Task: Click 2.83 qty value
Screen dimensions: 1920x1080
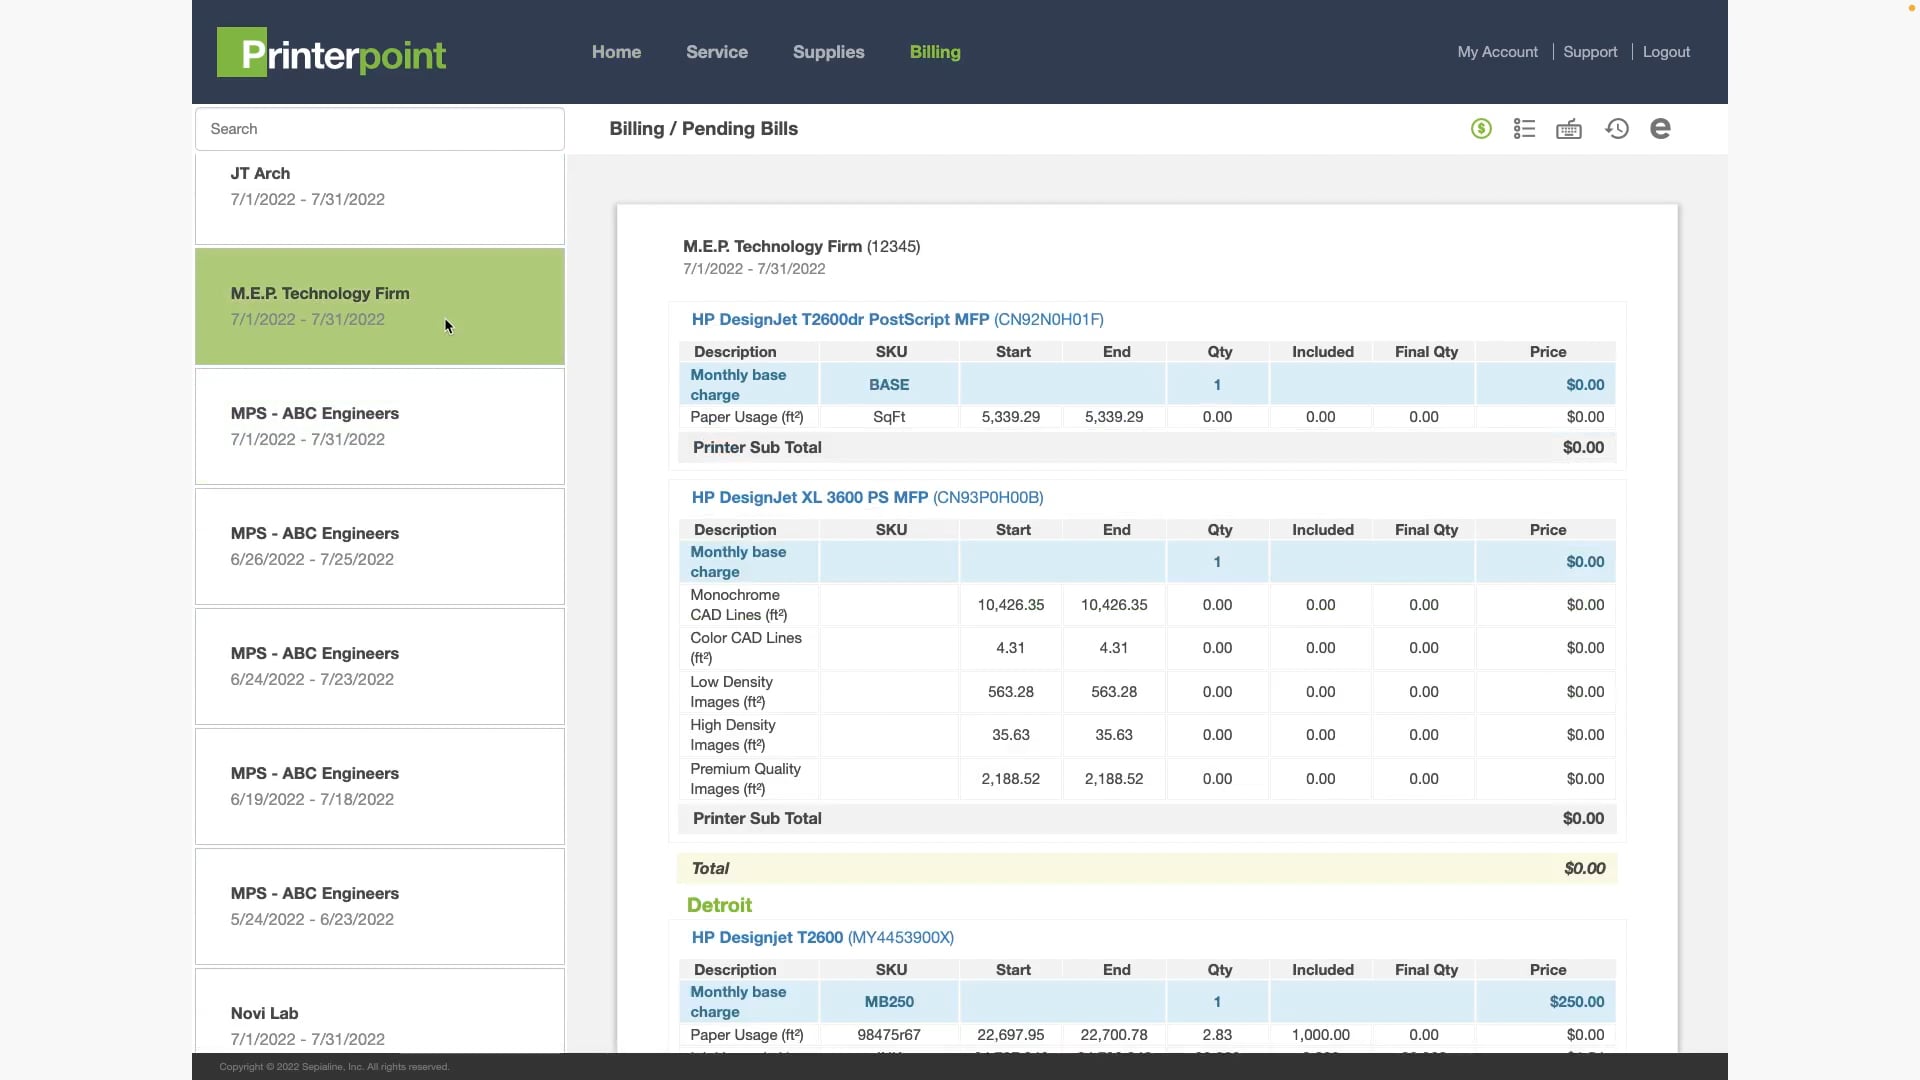Action: point(1217,1035)
